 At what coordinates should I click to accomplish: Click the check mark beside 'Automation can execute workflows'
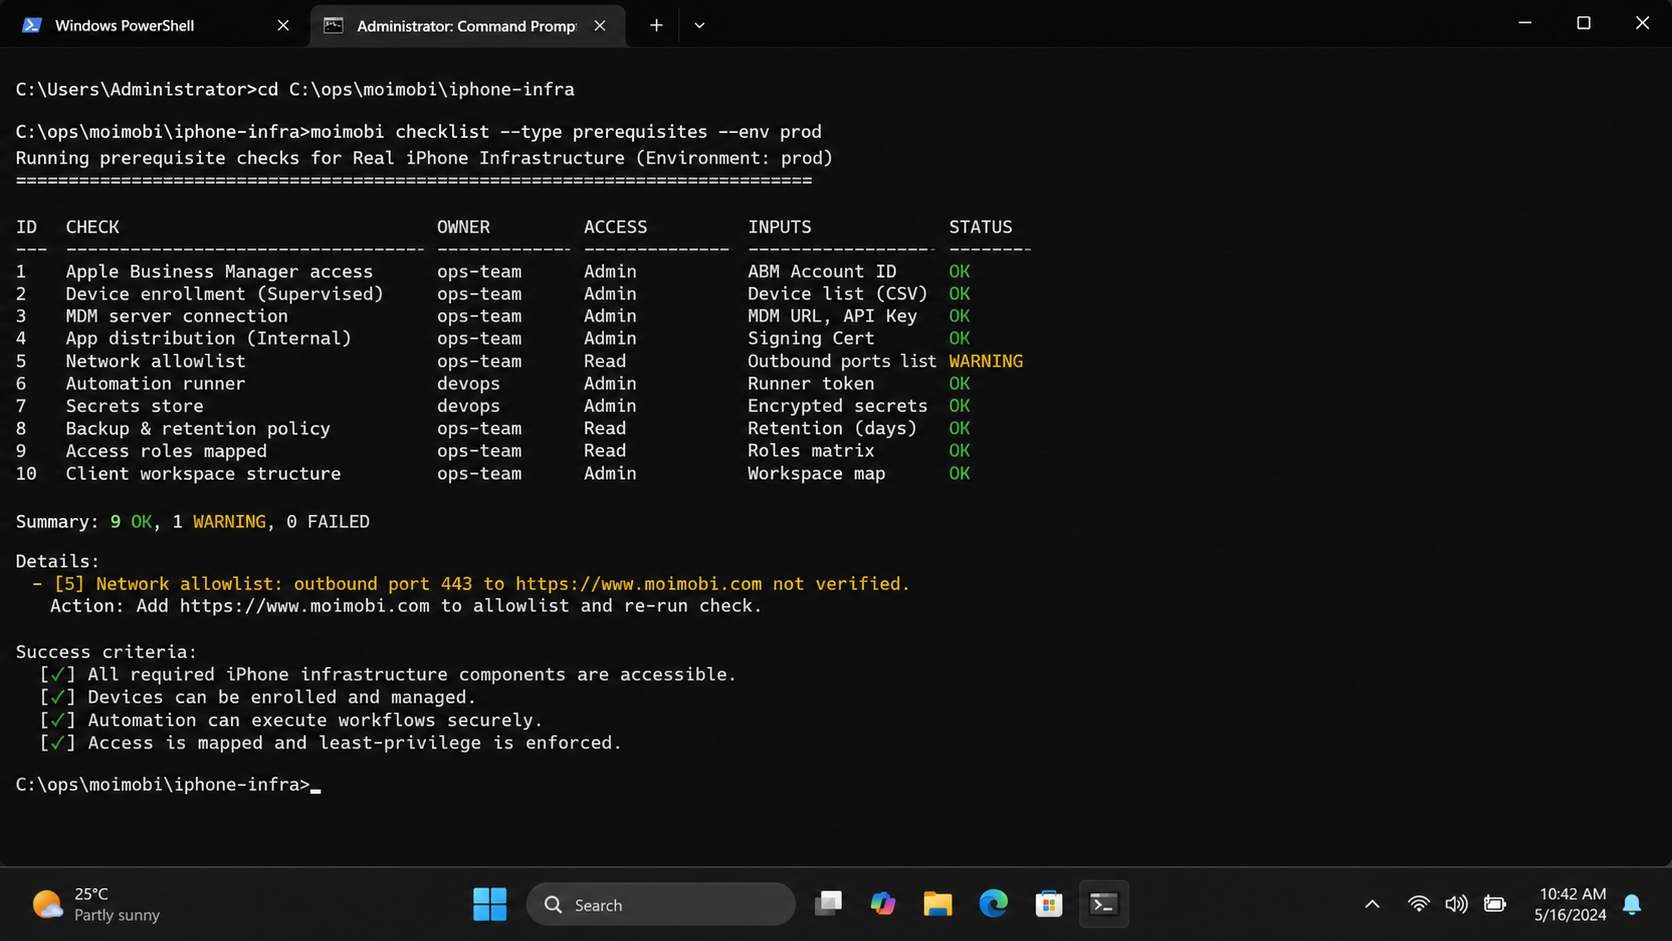pos(57,720)
